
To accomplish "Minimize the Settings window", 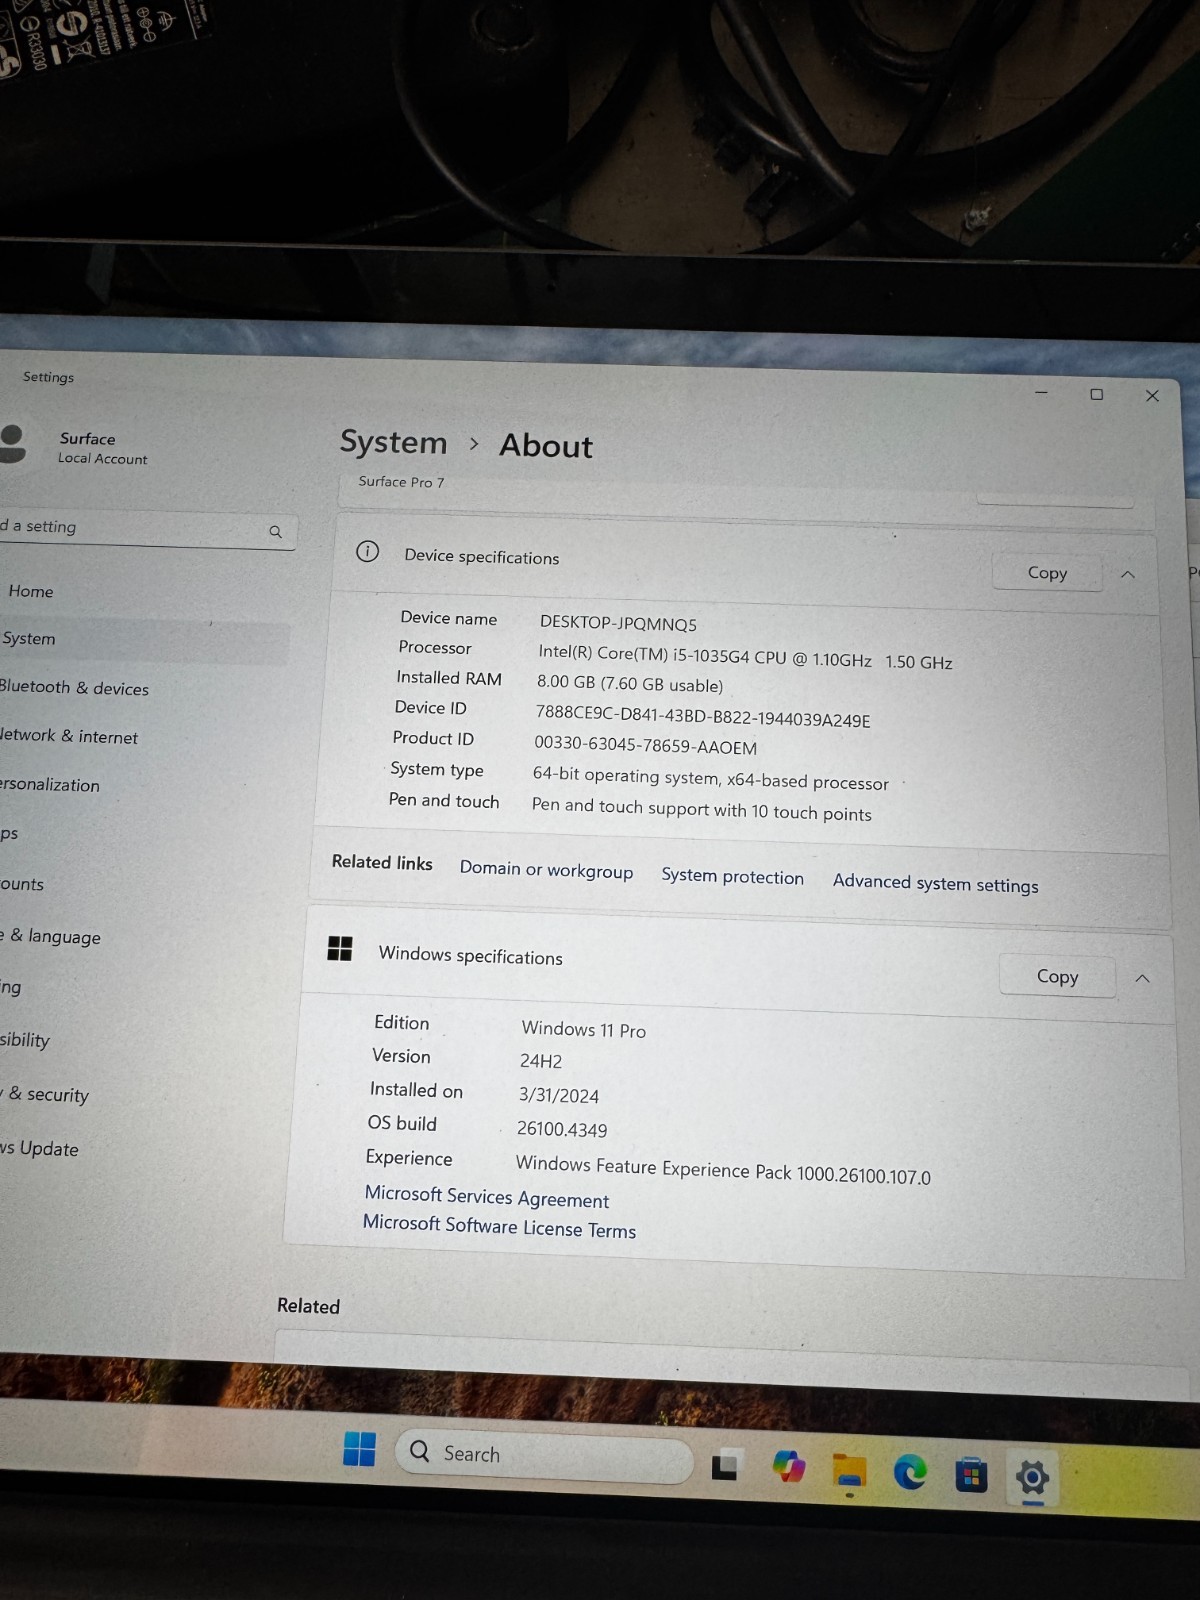I will (x=1041, y=393).
